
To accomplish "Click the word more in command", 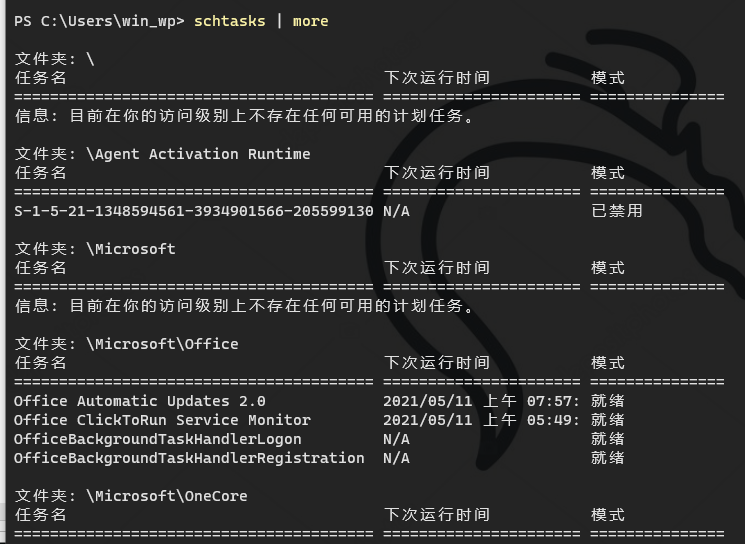I will pyautogui.click(x=310, y=21).
